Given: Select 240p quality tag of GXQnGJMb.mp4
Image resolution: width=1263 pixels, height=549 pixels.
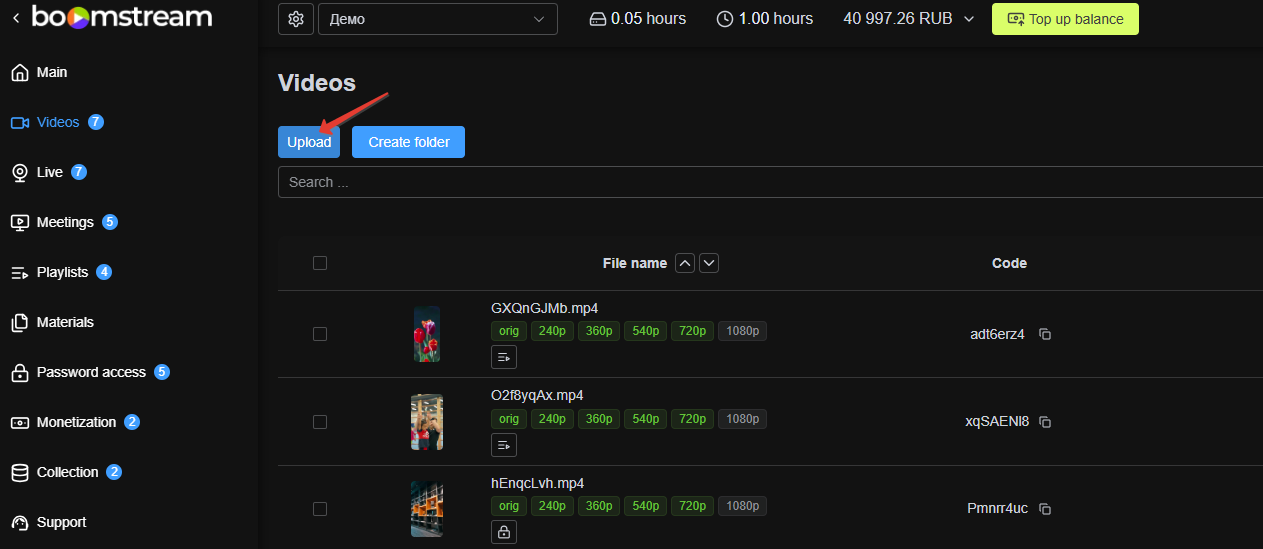Looking at the screenshot, I should click(x=552, y=331).
